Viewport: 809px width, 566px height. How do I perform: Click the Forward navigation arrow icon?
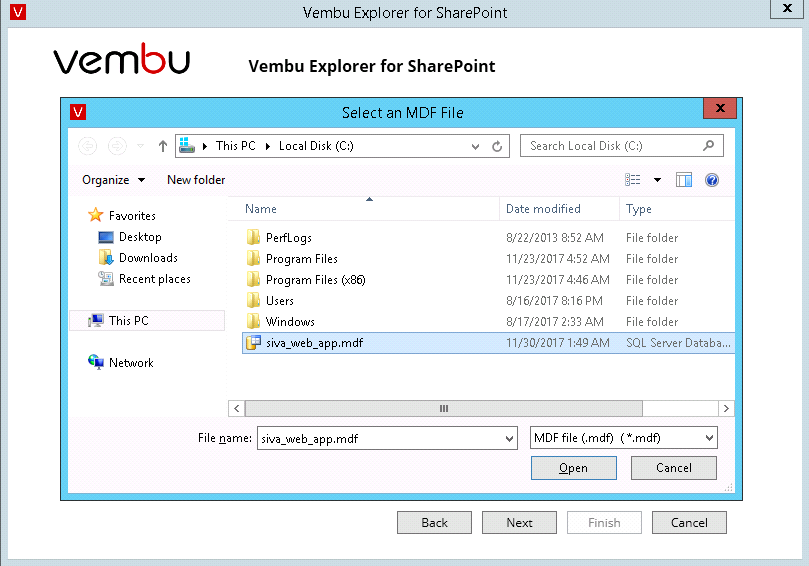point(117,146)
